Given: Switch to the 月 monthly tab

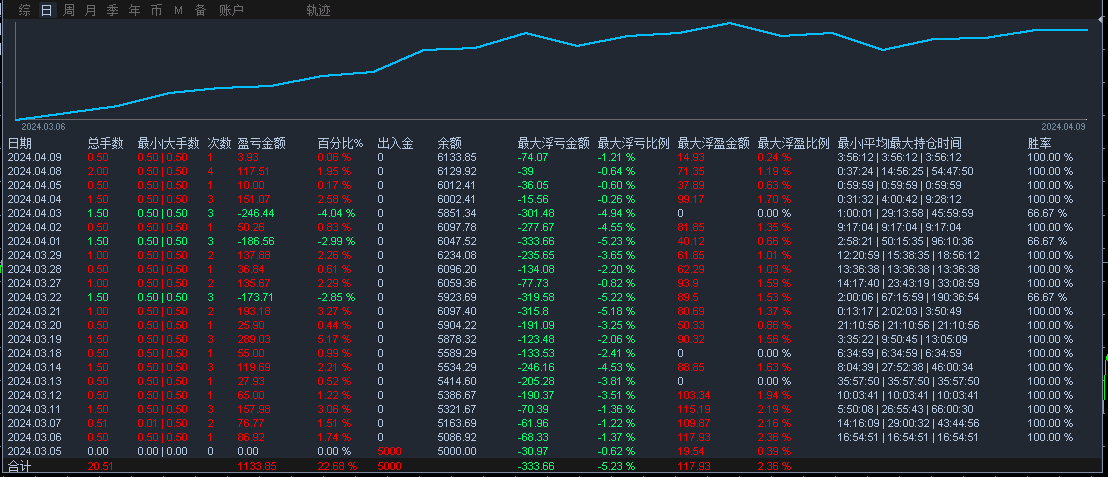Looking at the screenshot, I should (x=90, y=10).
